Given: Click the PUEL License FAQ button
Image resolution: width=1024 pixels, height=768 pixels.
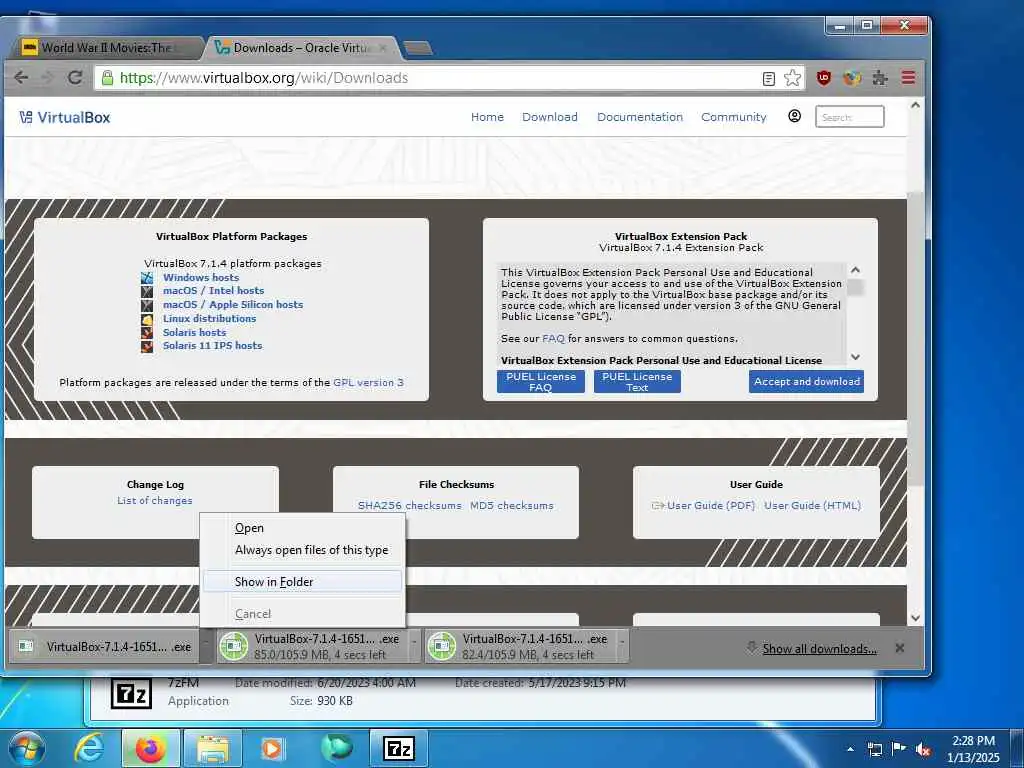Looking at the screenshot, I should coord(541,381).
